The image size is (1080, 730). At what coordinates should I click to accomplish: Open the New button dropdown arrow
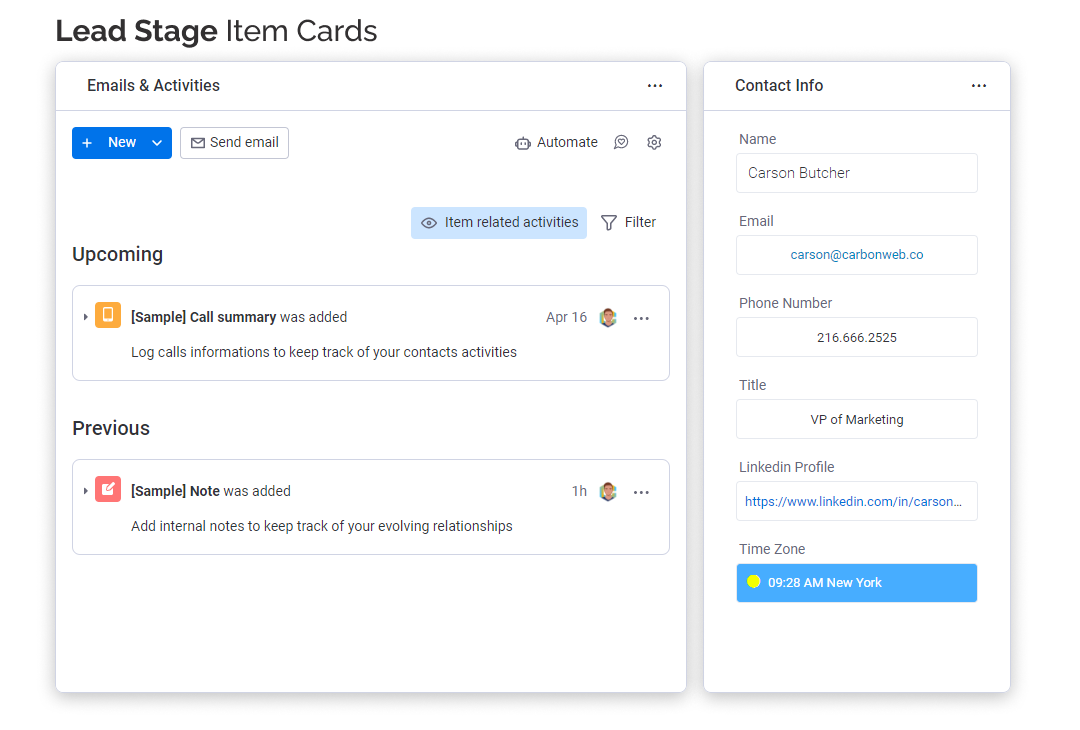[157, 143]
